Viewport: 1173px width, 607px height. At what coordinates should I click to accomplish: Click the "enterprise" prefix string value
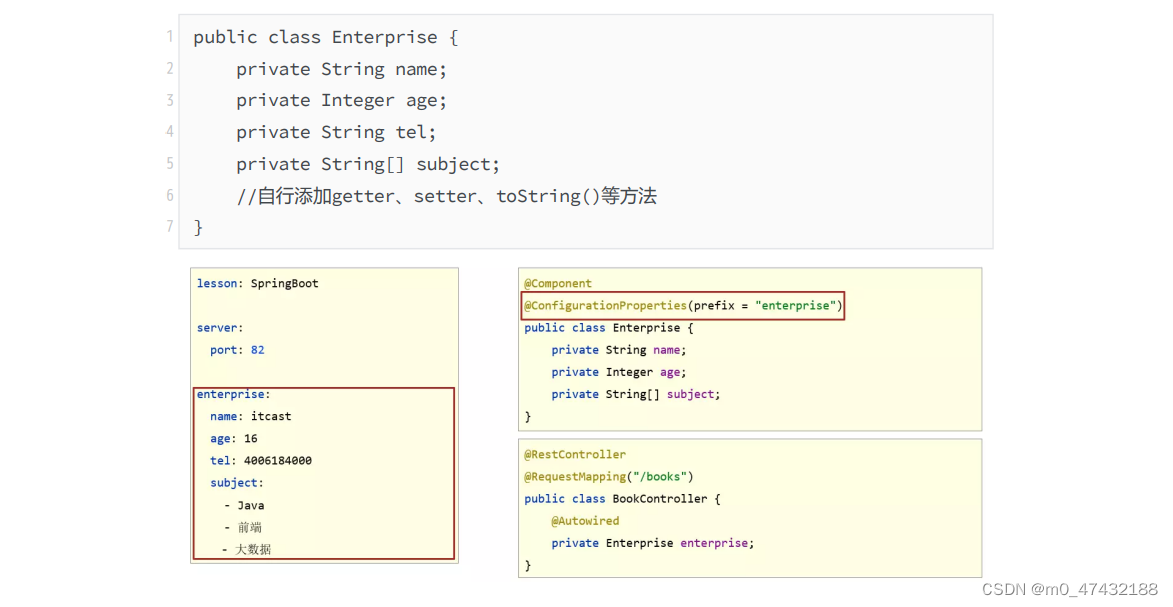[795, 305]
